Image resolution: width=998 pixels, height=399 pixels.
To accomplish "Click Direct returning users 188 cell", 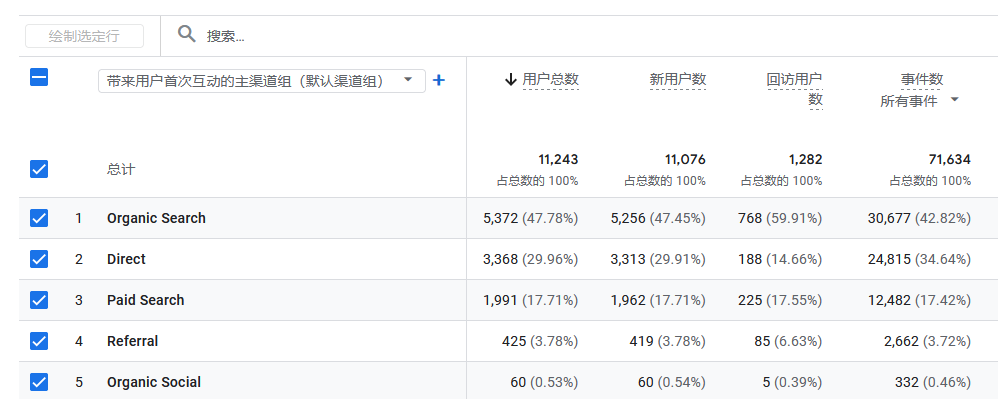I will [x=780, y=259].
